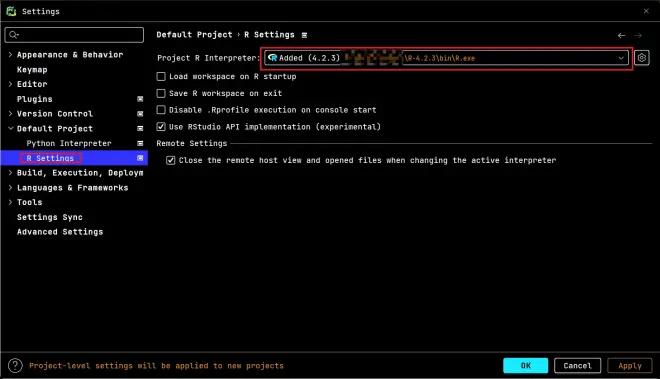Expand Appearance & Behavior chevron
660x379 pixels.
point(11,54)
